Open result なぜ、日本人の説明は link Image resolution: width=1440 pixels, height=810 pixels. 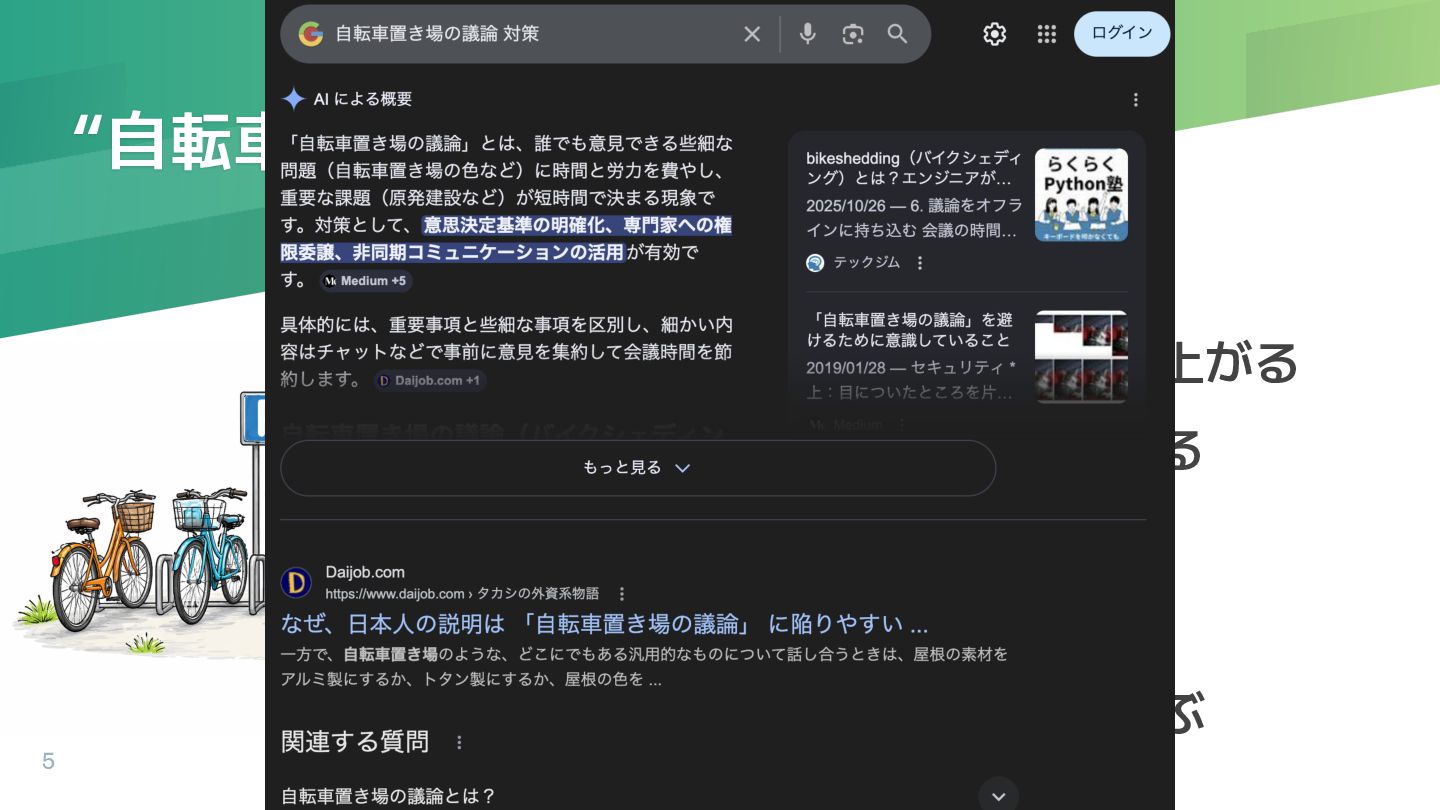[x=604, y=625]
